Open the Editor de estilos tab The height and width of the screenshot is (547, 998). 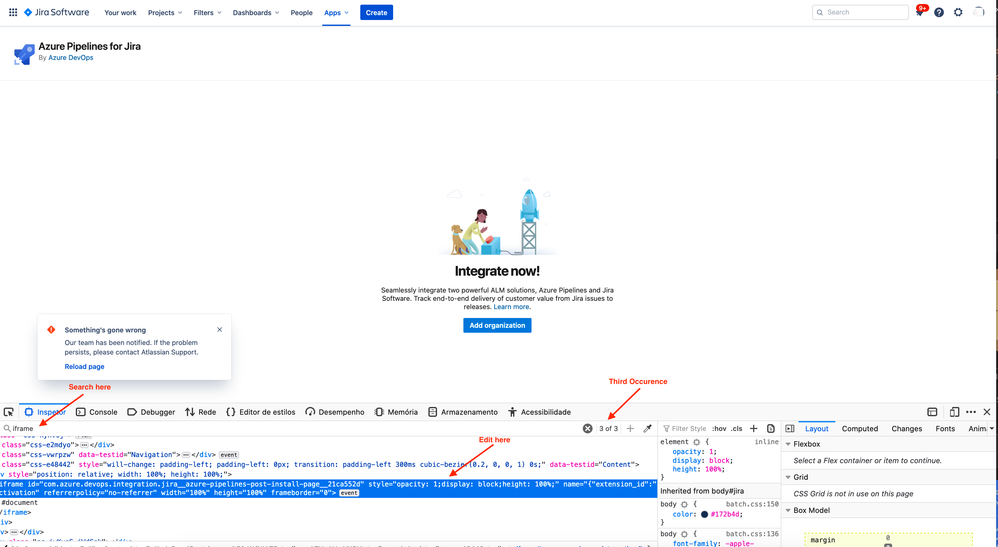[260, 412]
